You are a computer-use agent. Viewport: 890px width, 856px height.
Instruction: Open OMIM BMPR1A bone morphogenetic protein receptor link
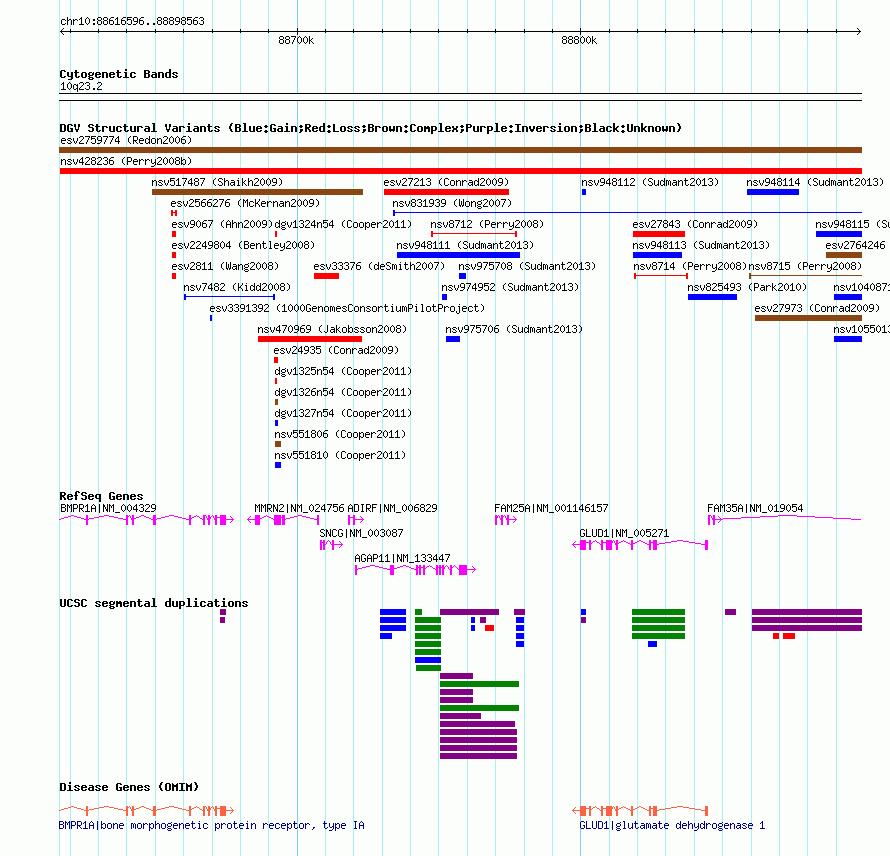click(212, 825)
